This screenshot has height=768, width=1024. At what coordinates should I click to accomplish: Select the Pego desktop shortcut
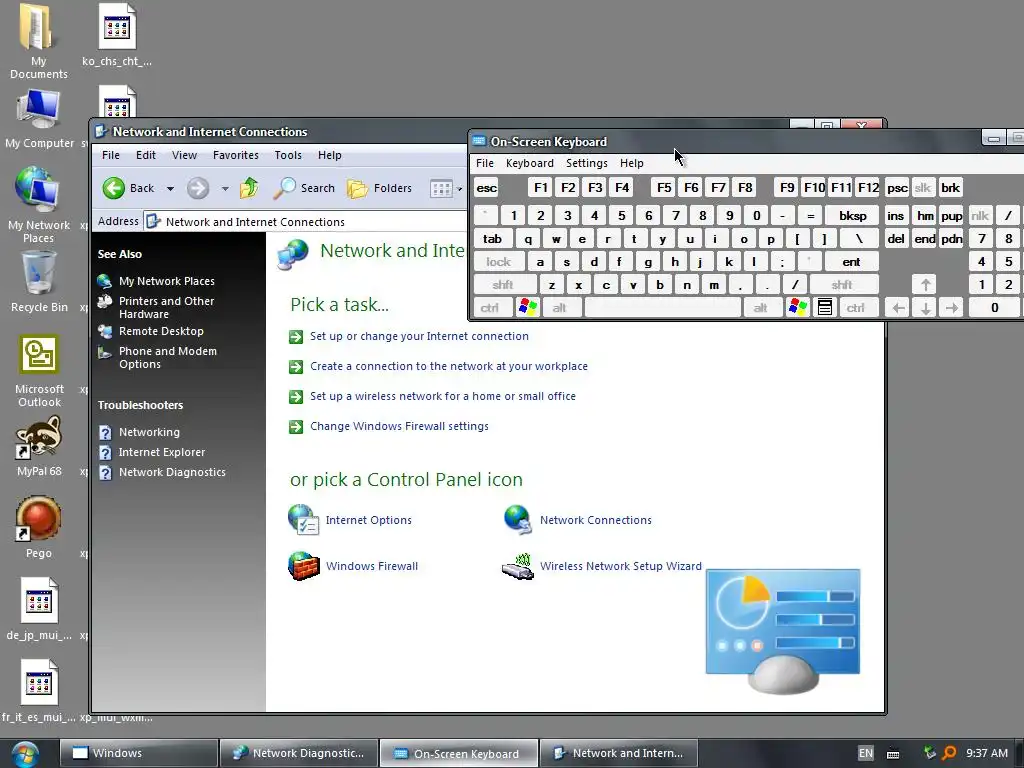39,528
